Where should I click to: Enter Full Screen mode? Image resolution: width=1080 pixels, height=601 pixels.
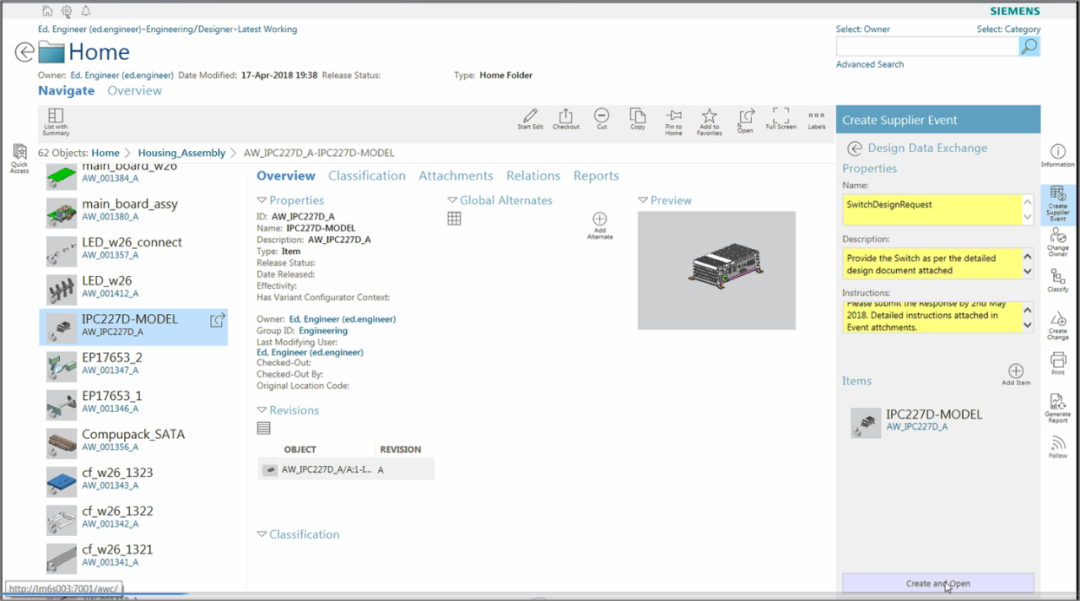pos(781,118)
